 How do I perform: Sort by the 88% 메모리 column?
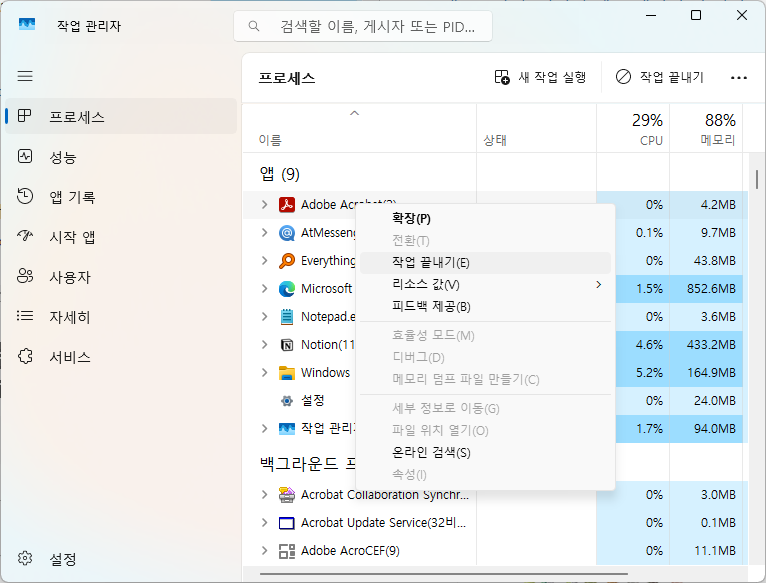[706, 129]
